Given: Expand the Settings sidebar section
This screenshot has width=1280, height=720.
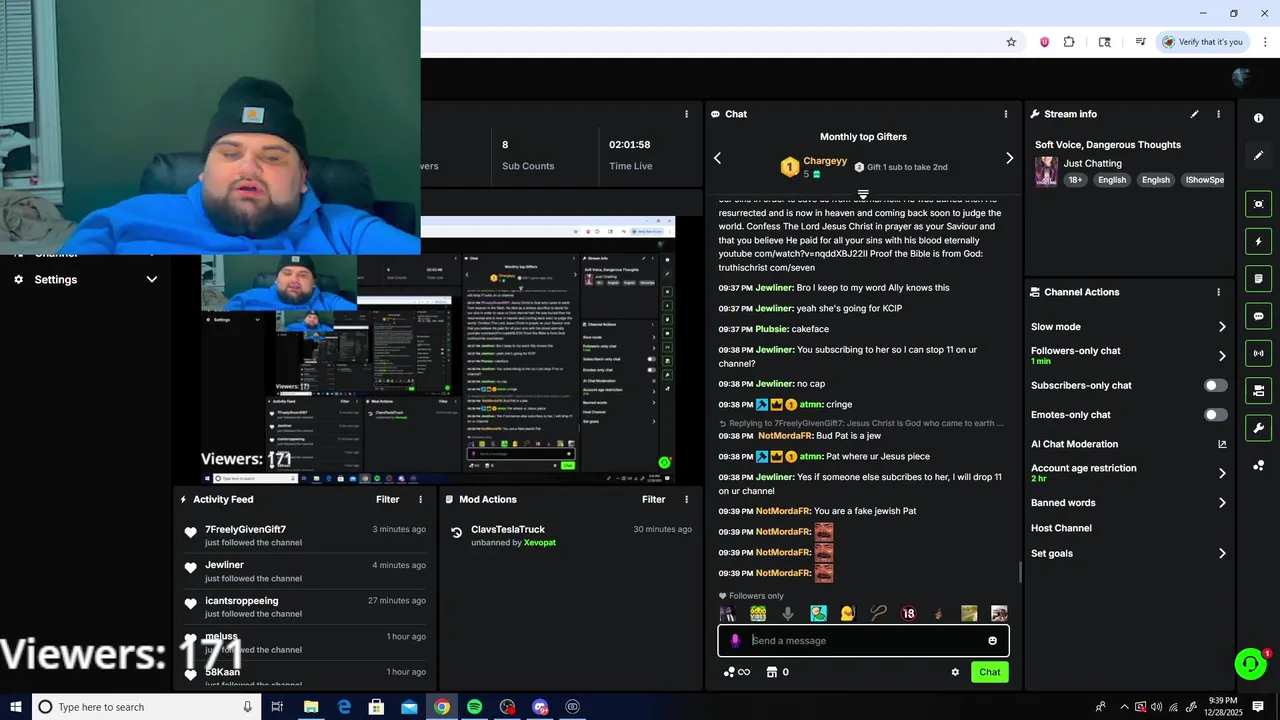Looking at the screenshot, I should pos(152,280).
